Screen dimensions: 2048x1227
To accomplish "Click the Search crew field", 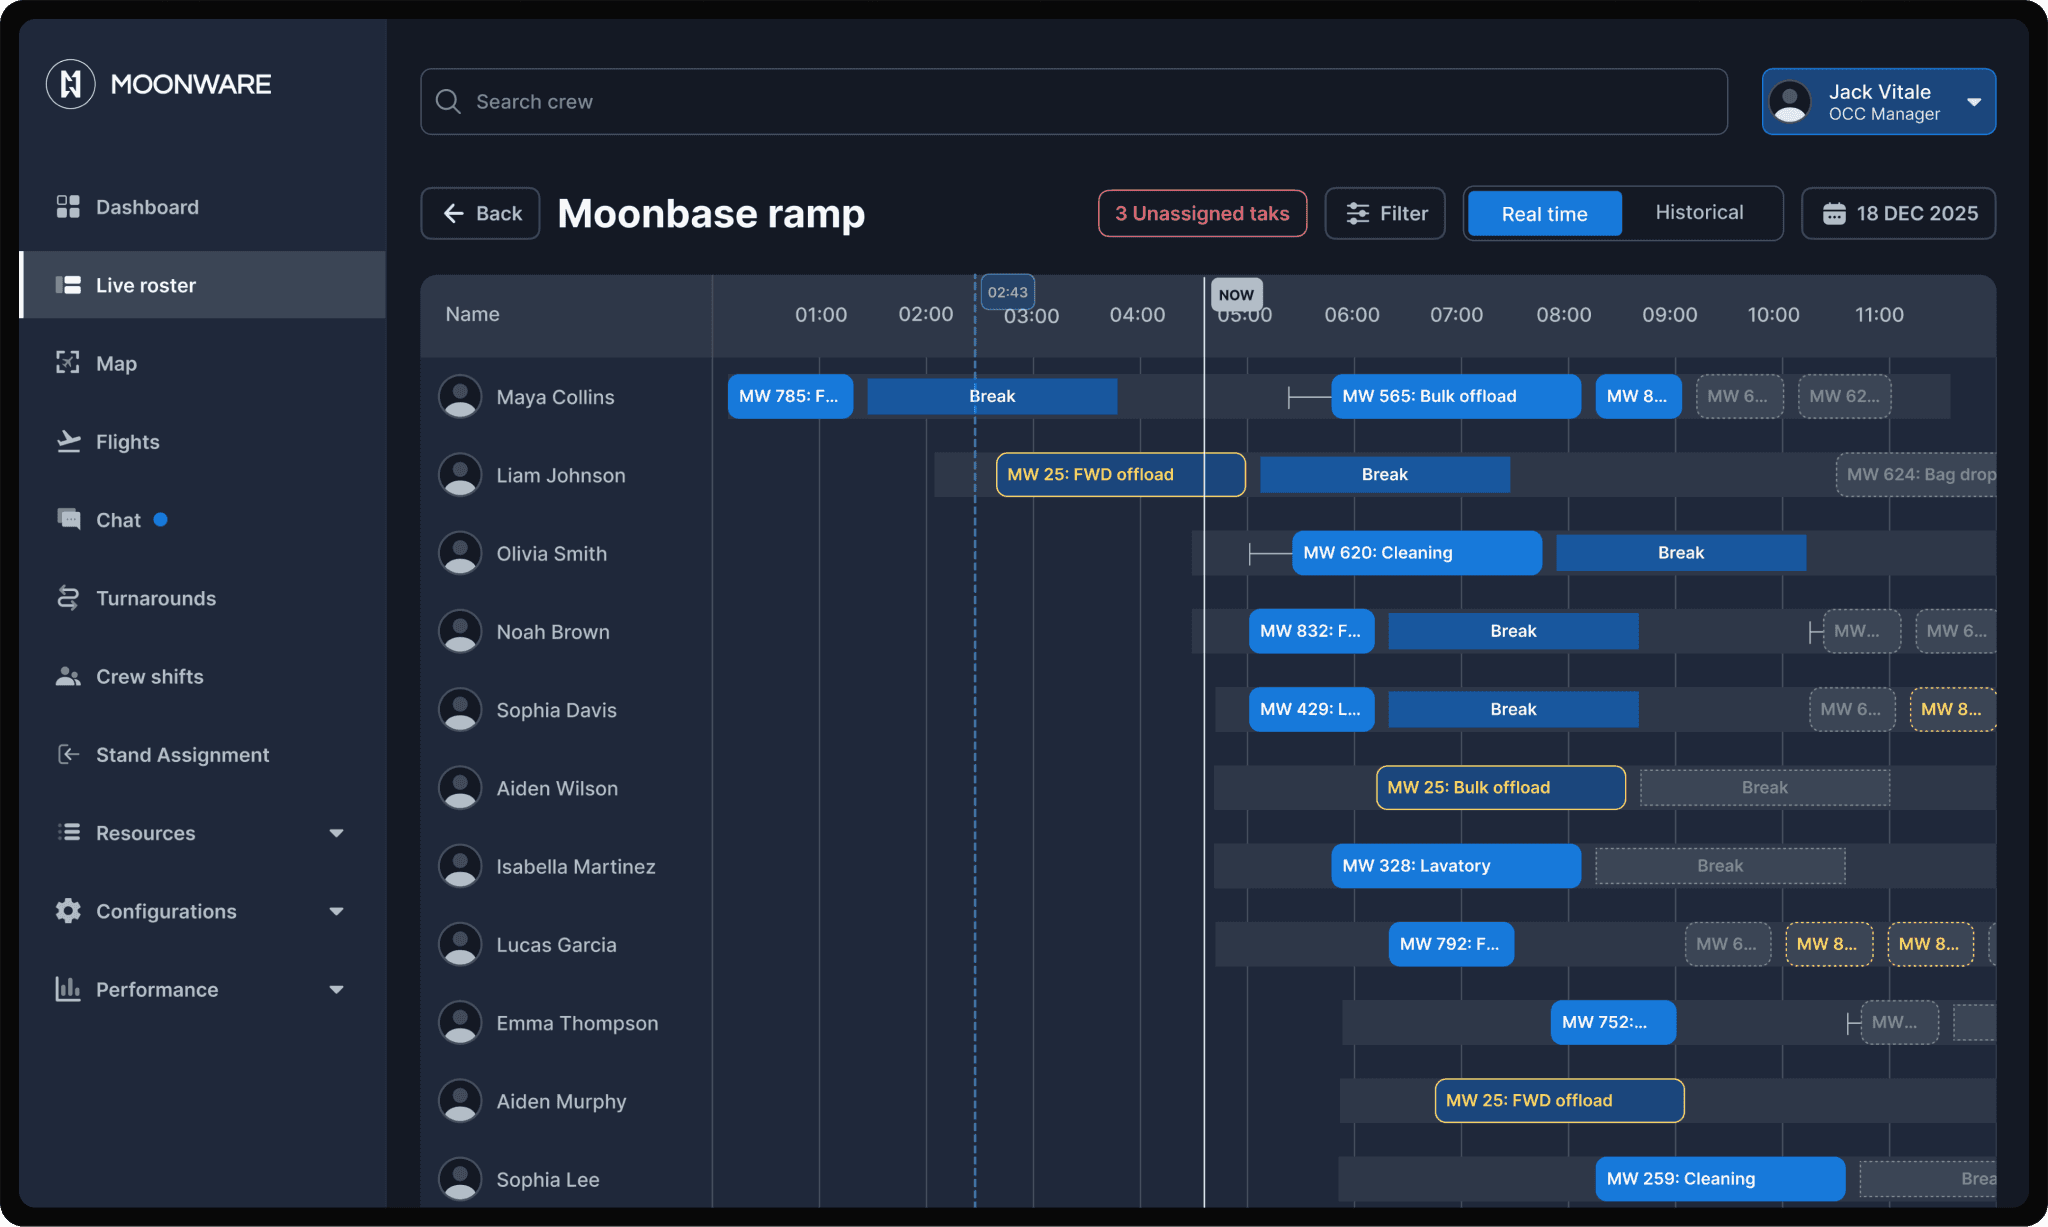I will 1073,102.
